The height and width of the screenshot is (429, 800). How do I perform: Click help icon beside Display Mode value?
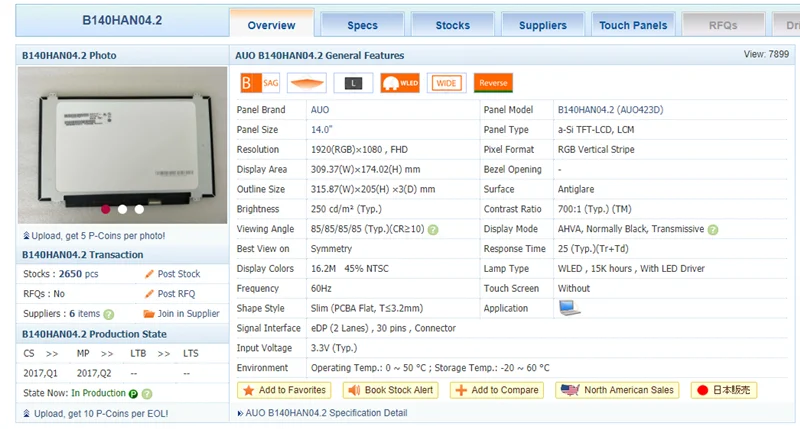tap(713, 230)
